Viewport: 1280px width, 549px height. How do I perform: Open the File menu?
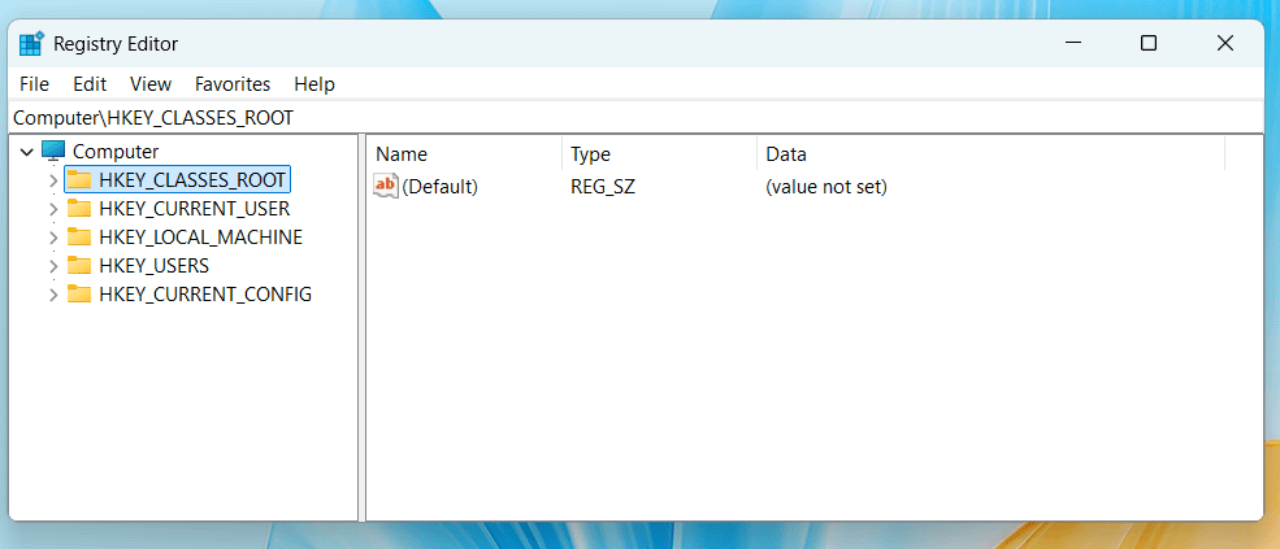coord(34,84)
